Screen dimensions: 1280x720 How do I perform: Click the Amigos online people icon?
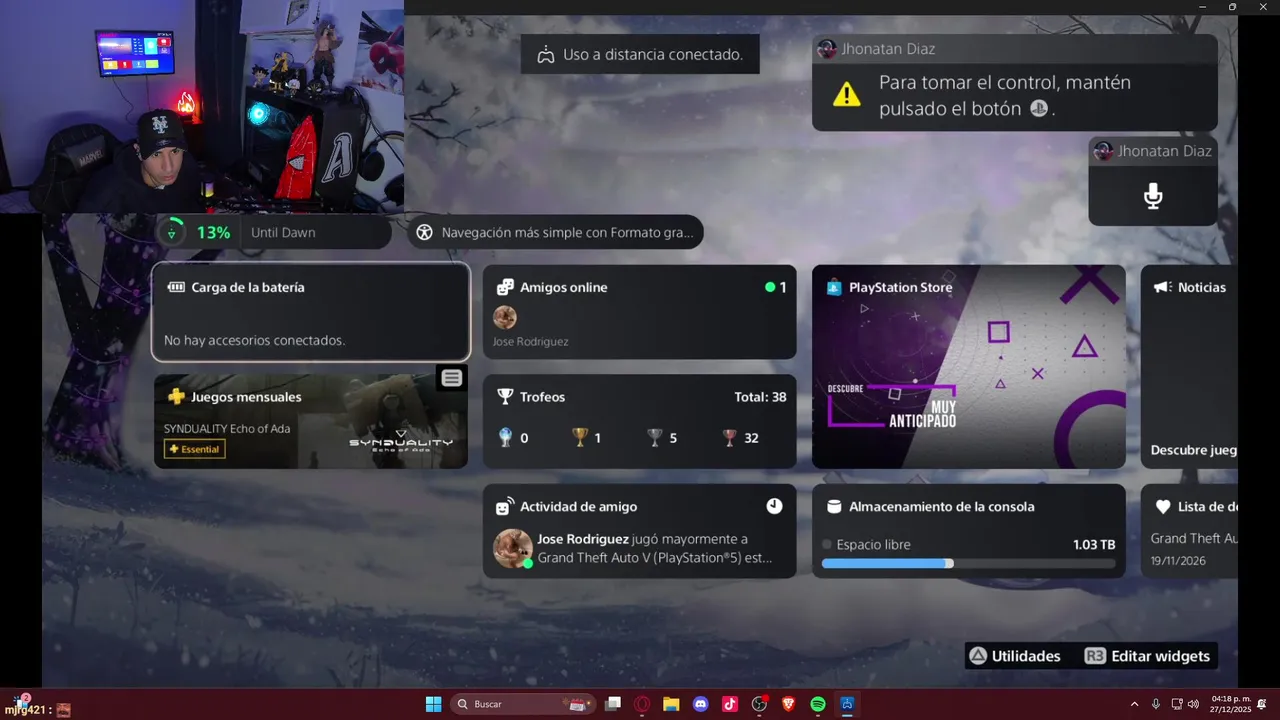[505, 287]
